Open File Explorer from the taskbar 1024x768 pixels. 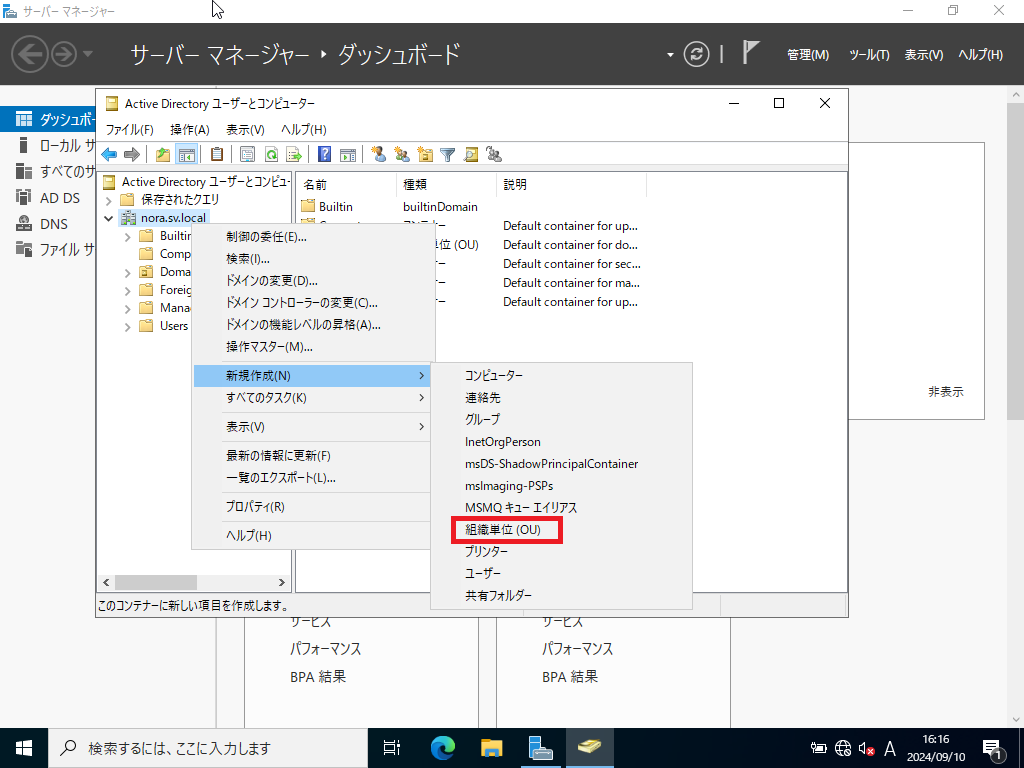coord(492,748)
